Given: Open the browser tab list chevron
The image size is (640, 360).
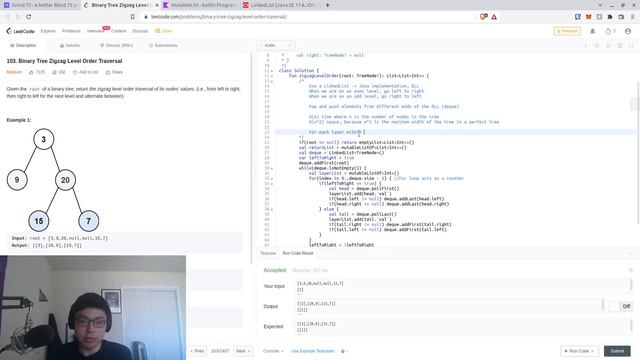Looking at the screenshot, I should (x=600, y=5).
